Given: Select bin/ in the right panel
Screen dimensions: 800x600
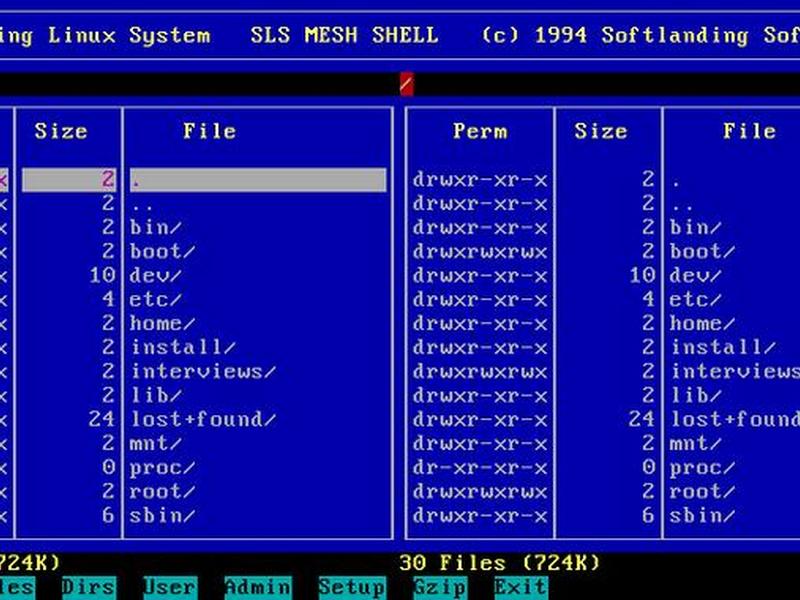Looking at the screenshot, I should click(695, 228).
